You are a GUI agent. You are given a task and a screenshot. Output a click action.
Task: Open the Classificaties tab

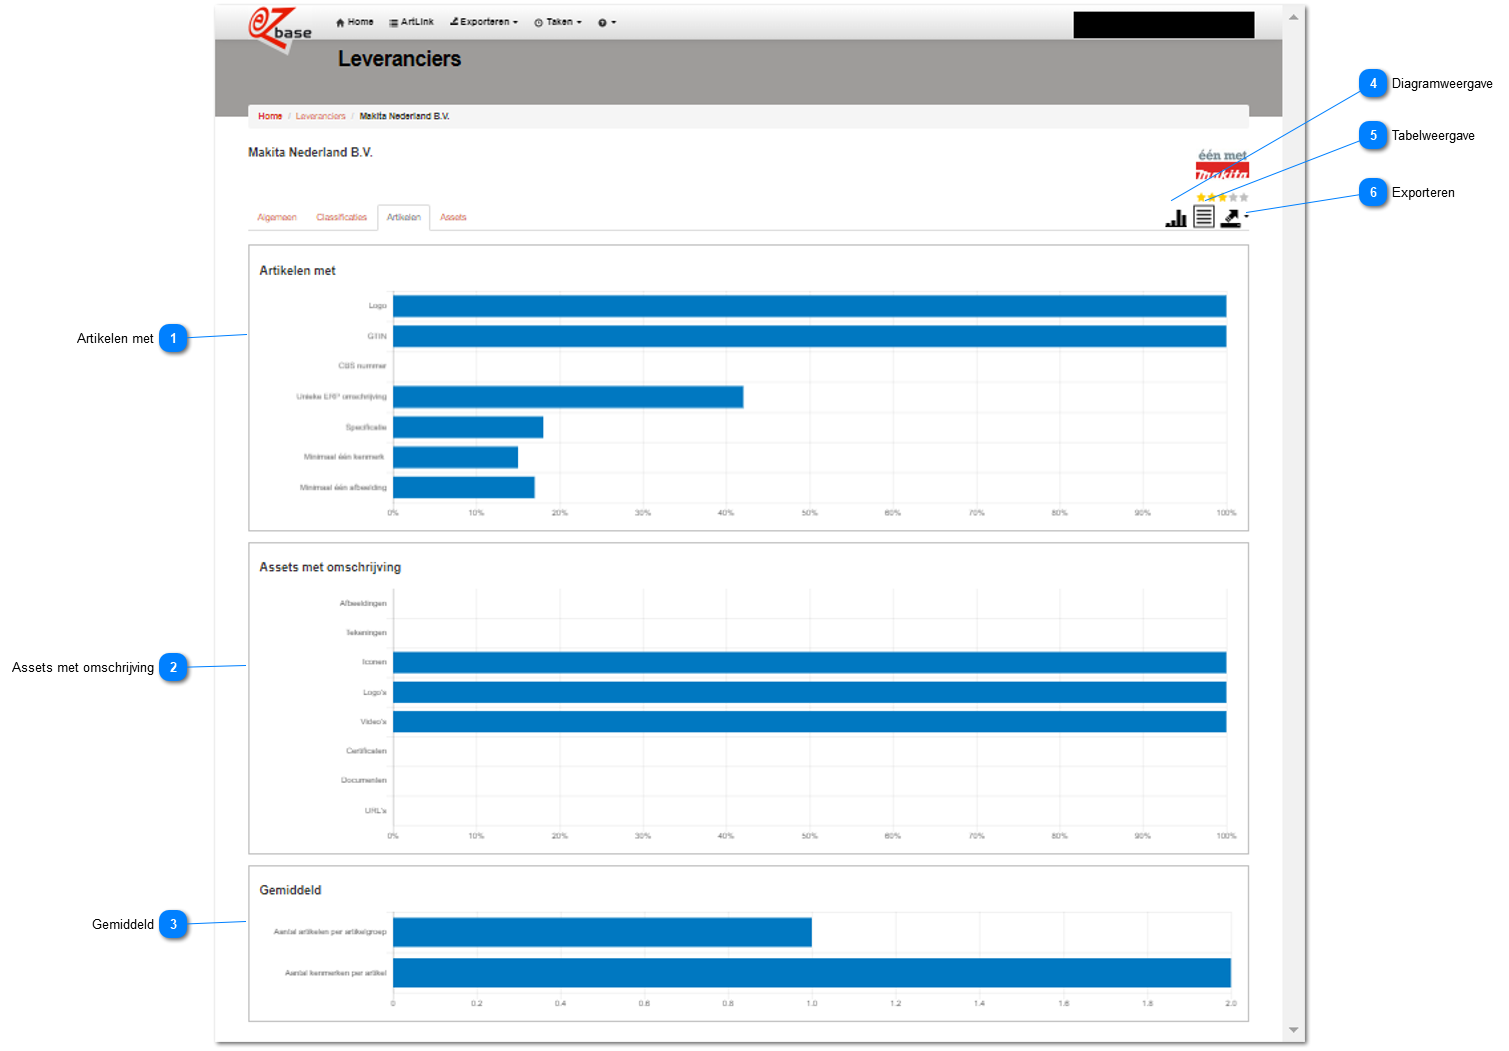pos(341,217)
